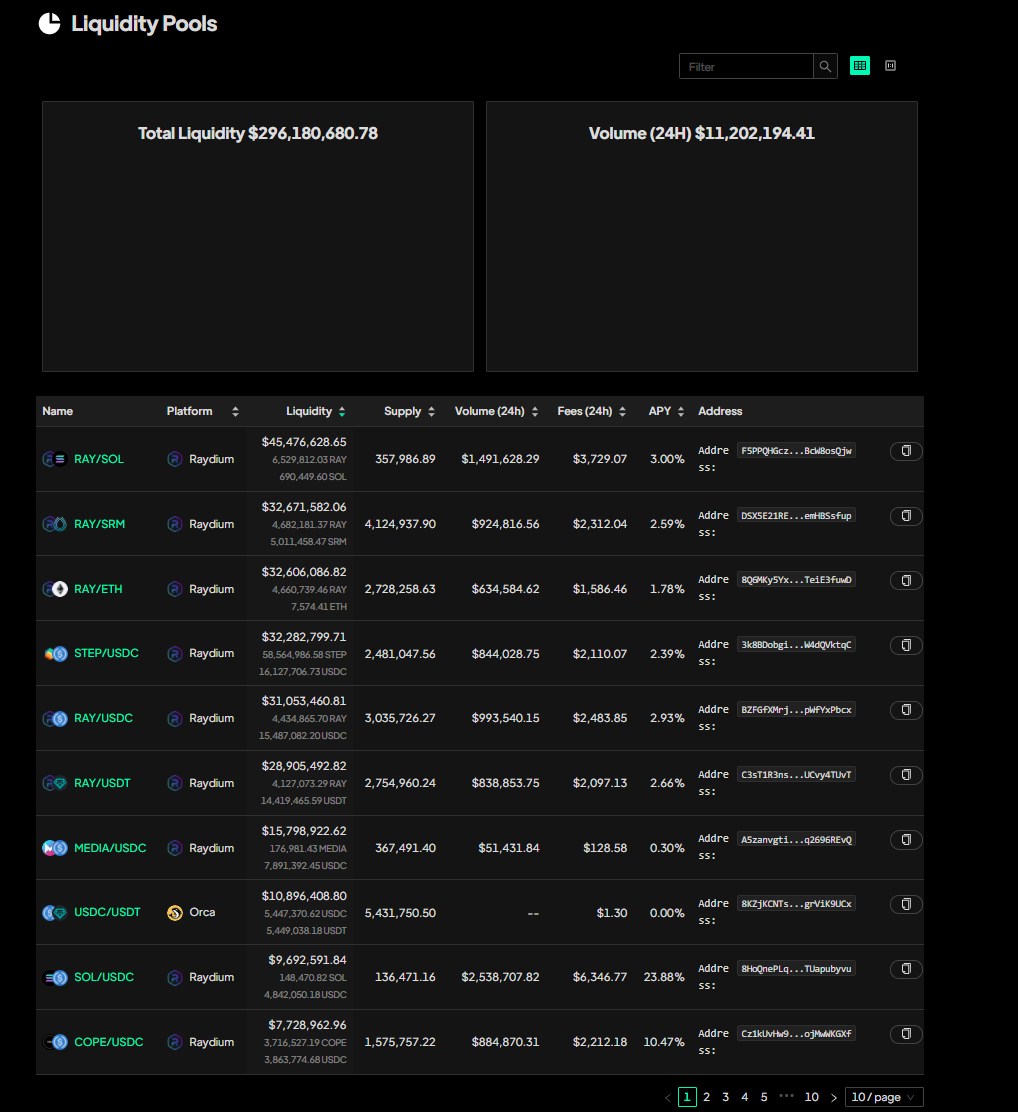Copy address of RAY/SRM pool

[906, 516]
